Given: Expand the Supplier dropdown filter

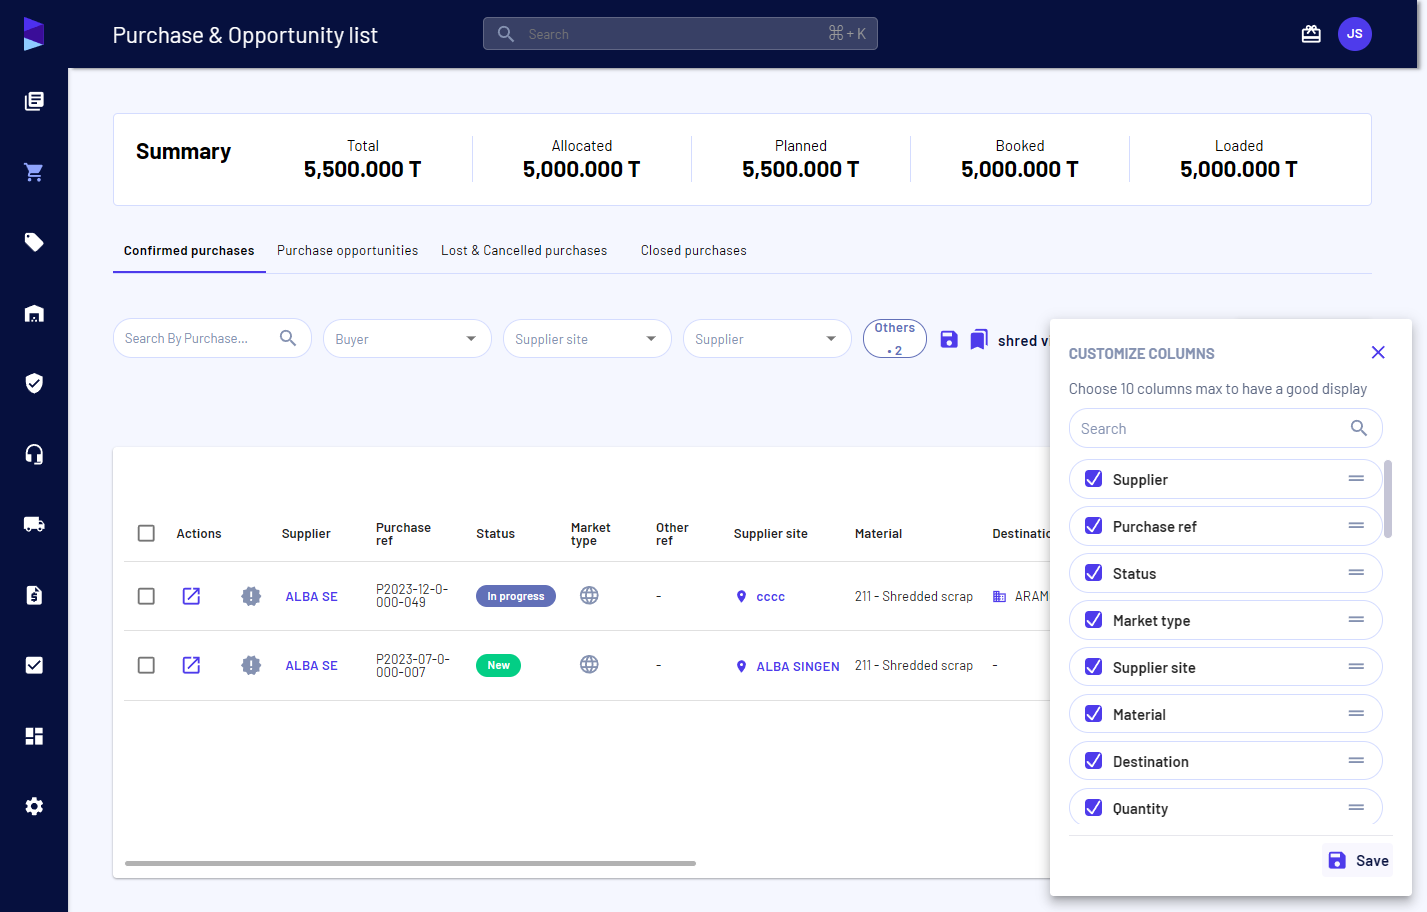Looking at the screenshot, I should 767,339.
